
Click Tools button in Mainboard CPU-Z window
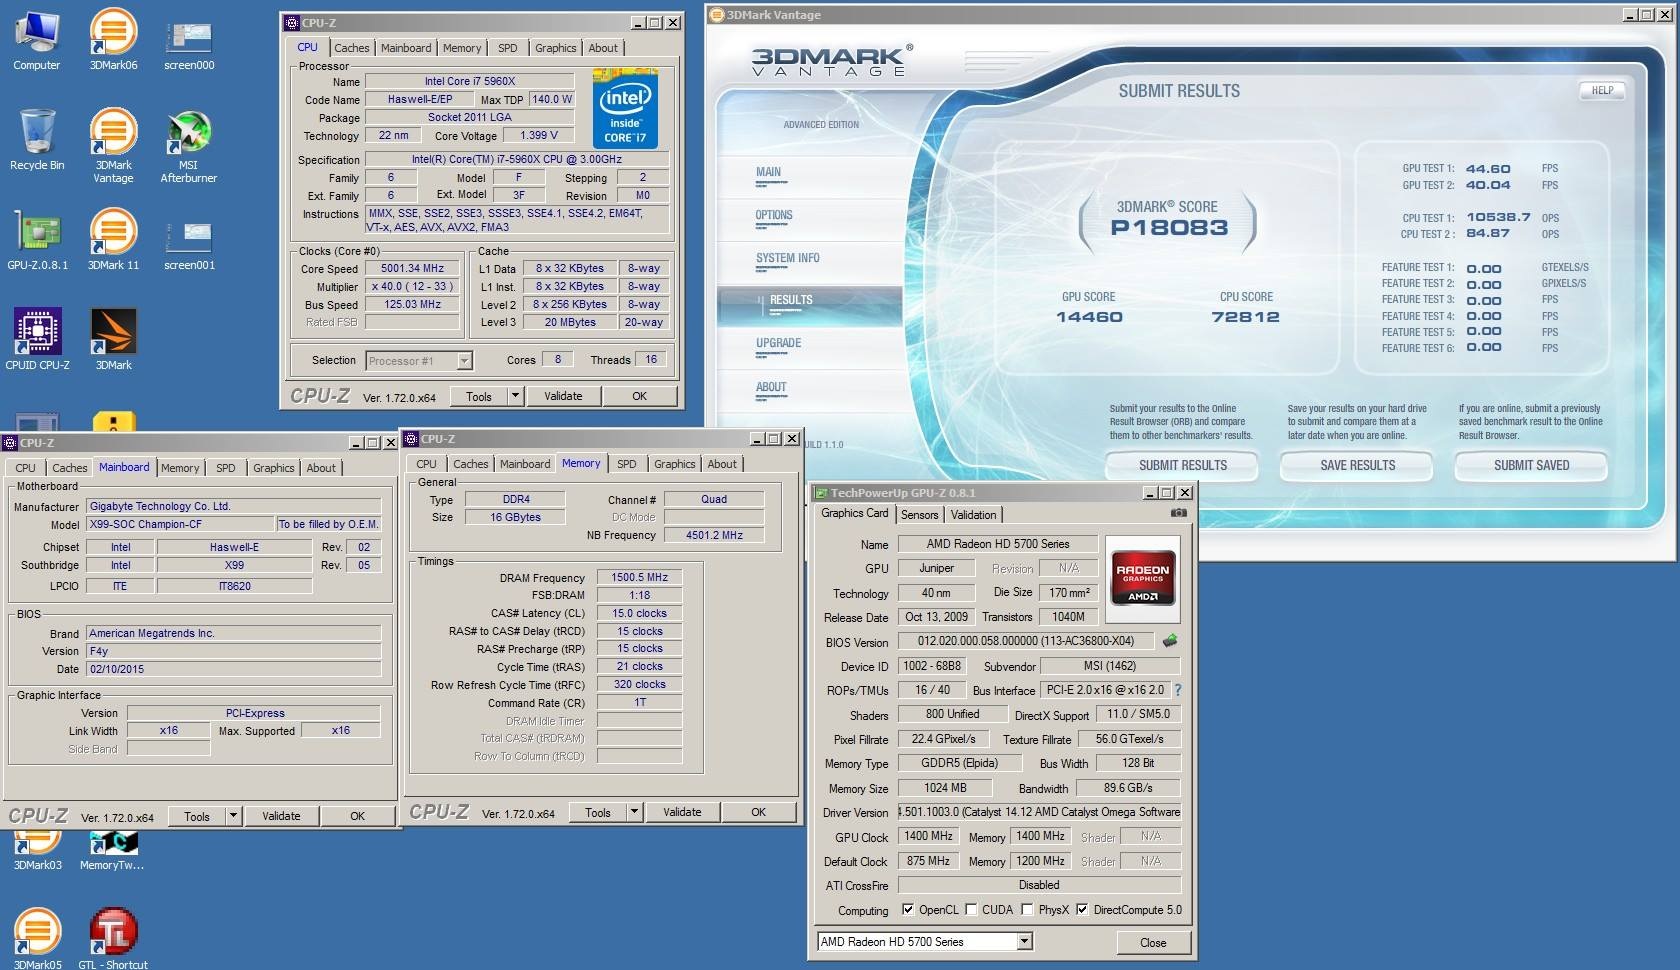tap(197, 816)
